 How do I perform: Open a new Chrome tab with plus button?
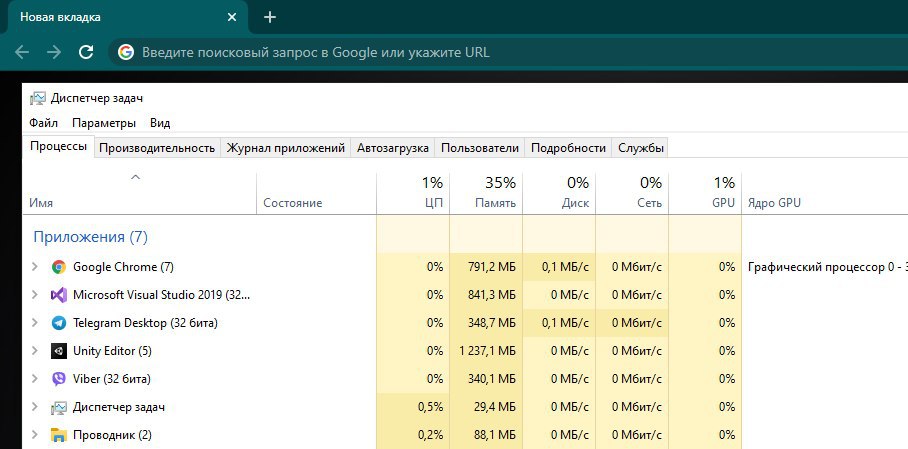(270, 17)
